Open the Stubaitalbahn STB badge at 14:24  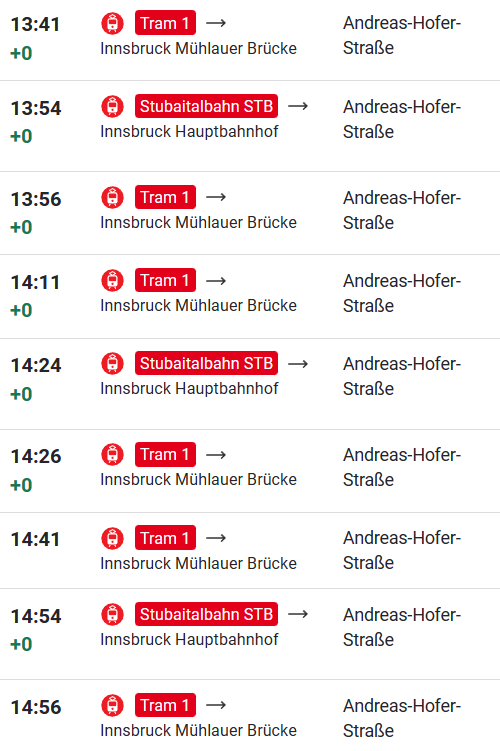(x=206, y=363)
